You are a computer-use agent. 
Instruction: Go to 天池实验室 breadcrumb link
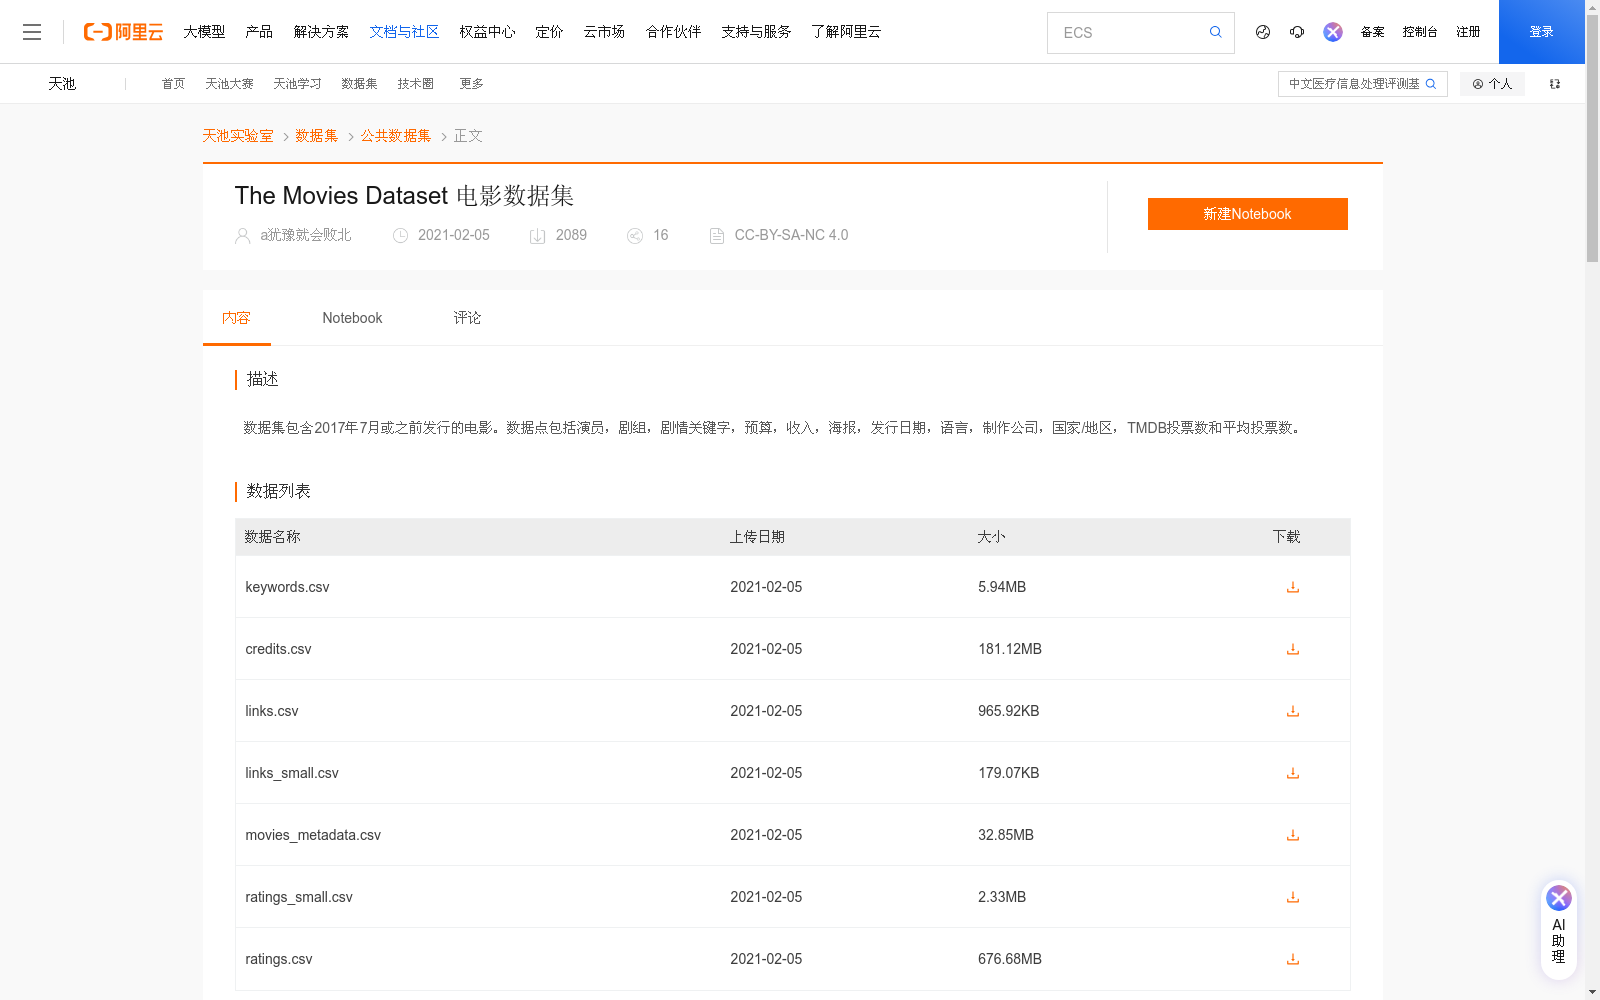pos(238,136)
